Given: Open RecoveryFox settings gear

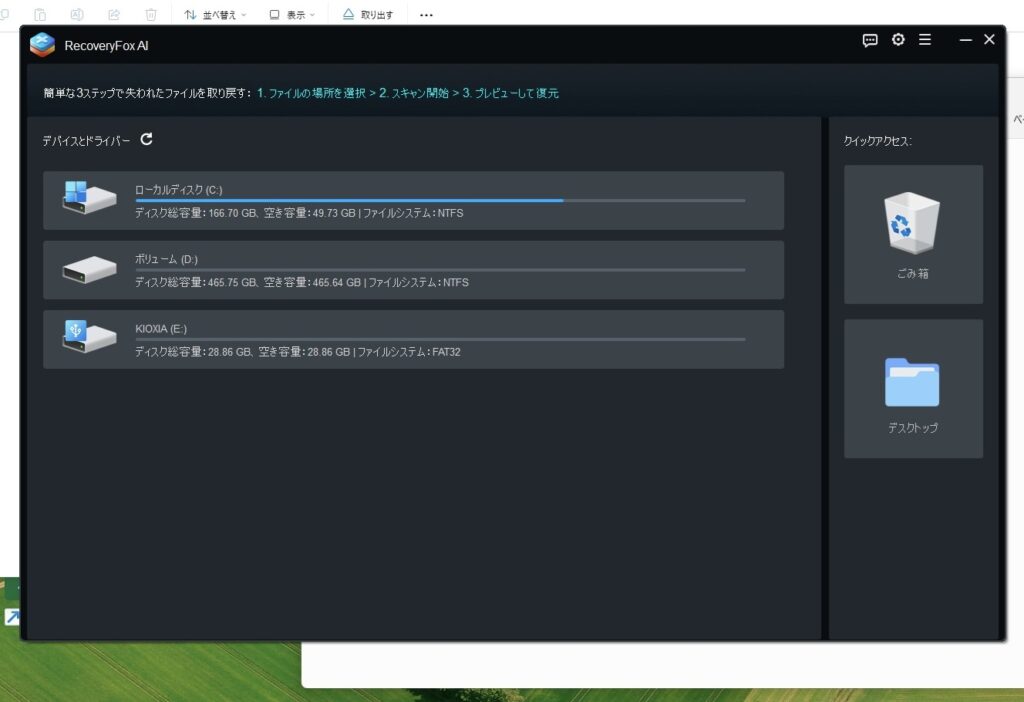Looking at the screenshot, I should point(898,40).
